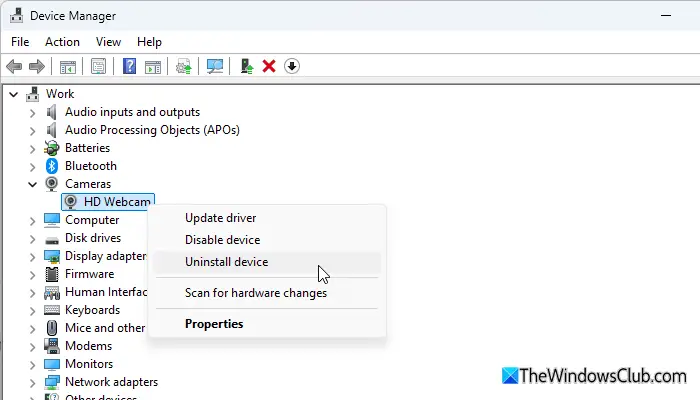Expand the Batteries category
Screen dimensions: 700x400
click(33, 148)
